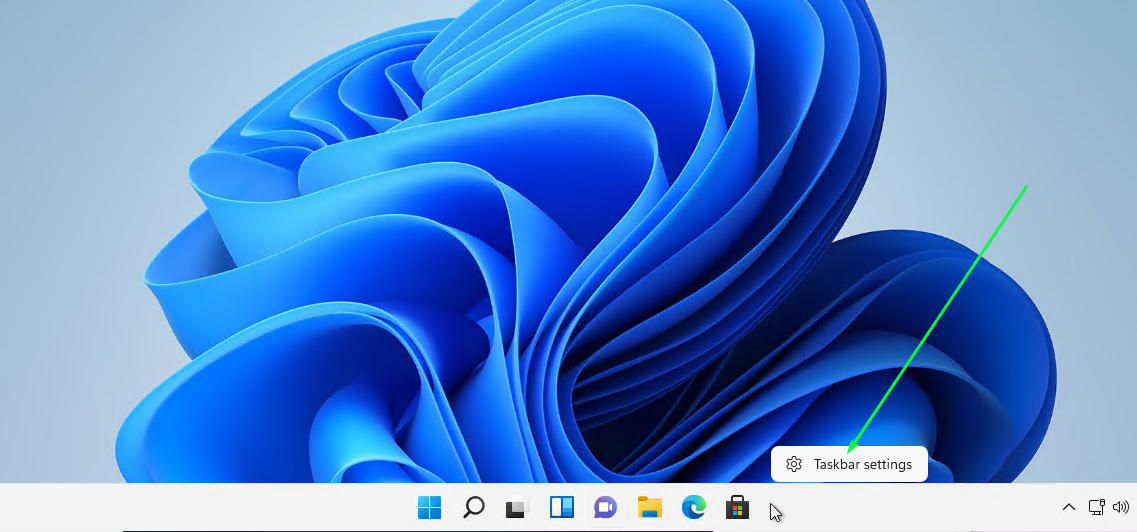
Task: Click the gear icon beside Taskbar settings
Action: [x=794, y=464]
